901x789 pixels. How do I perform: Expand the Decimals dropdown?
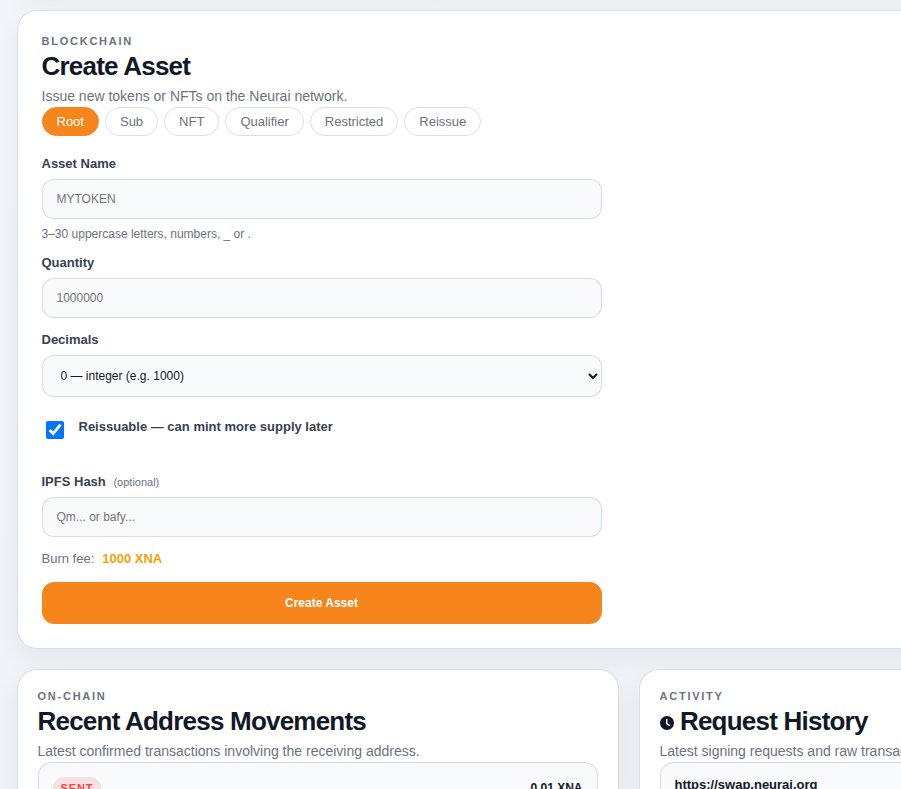(321, 376)
